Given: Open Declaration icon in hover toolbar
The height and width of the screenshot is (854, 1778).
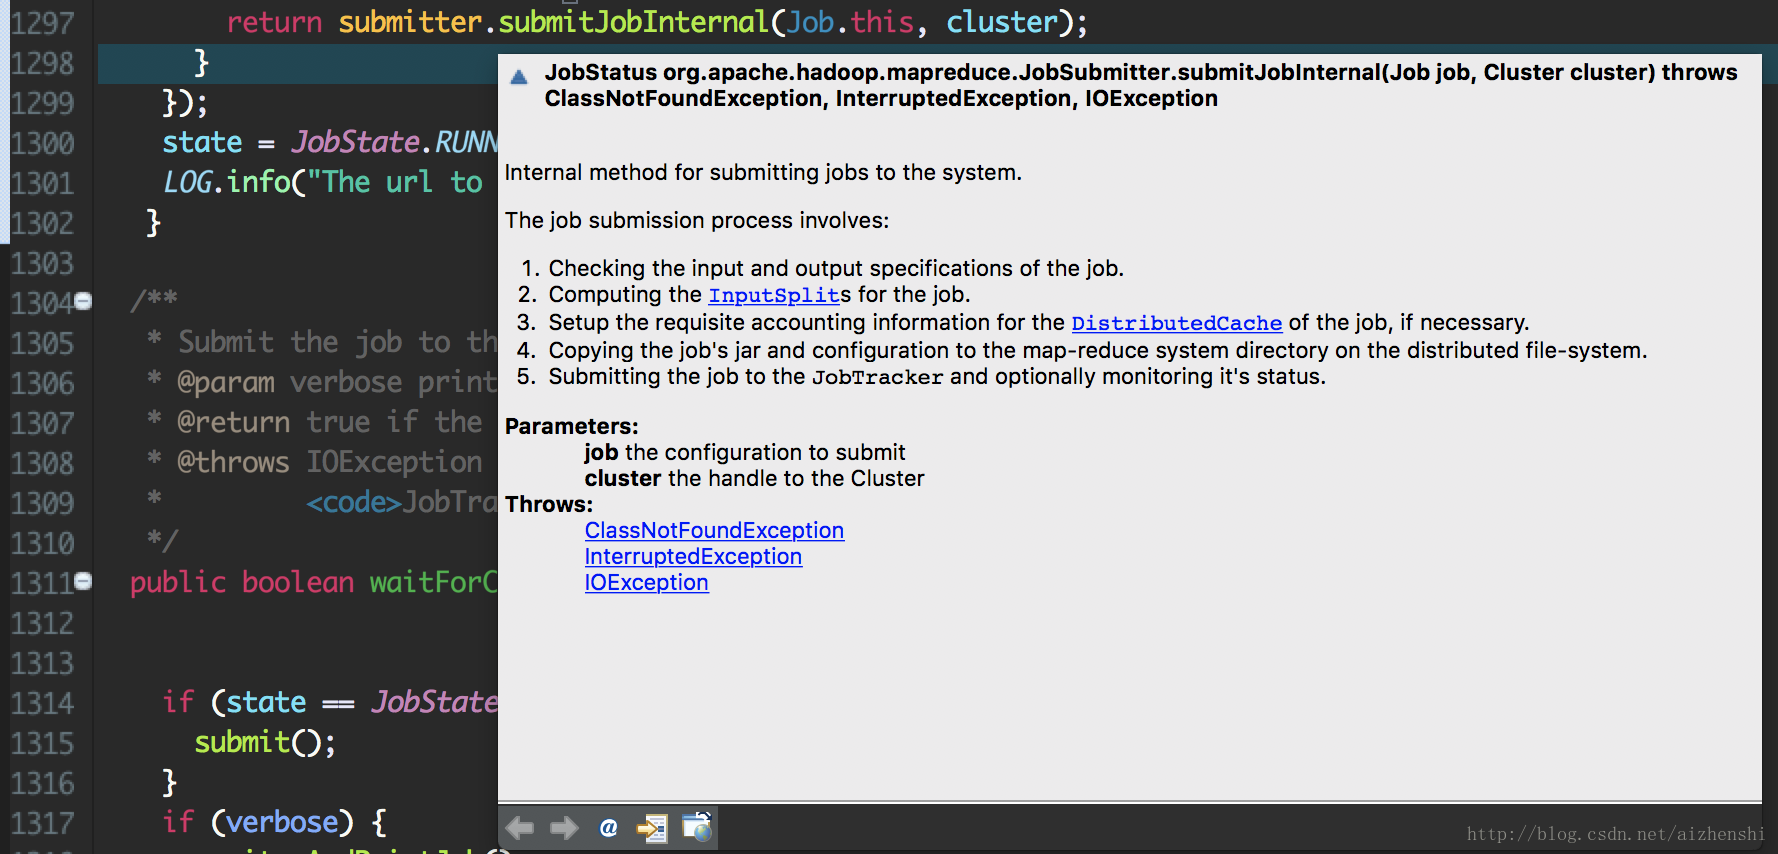Looking at the screenshot, I should (652, 828).
